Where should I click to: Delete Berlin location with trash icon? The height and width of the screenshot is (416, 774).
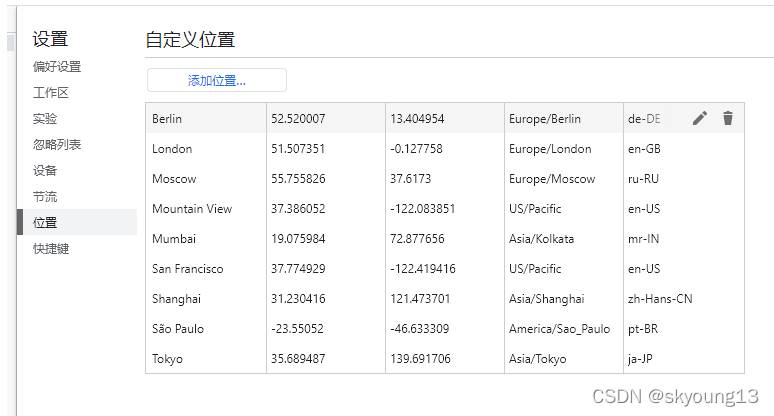coord(728,118)
